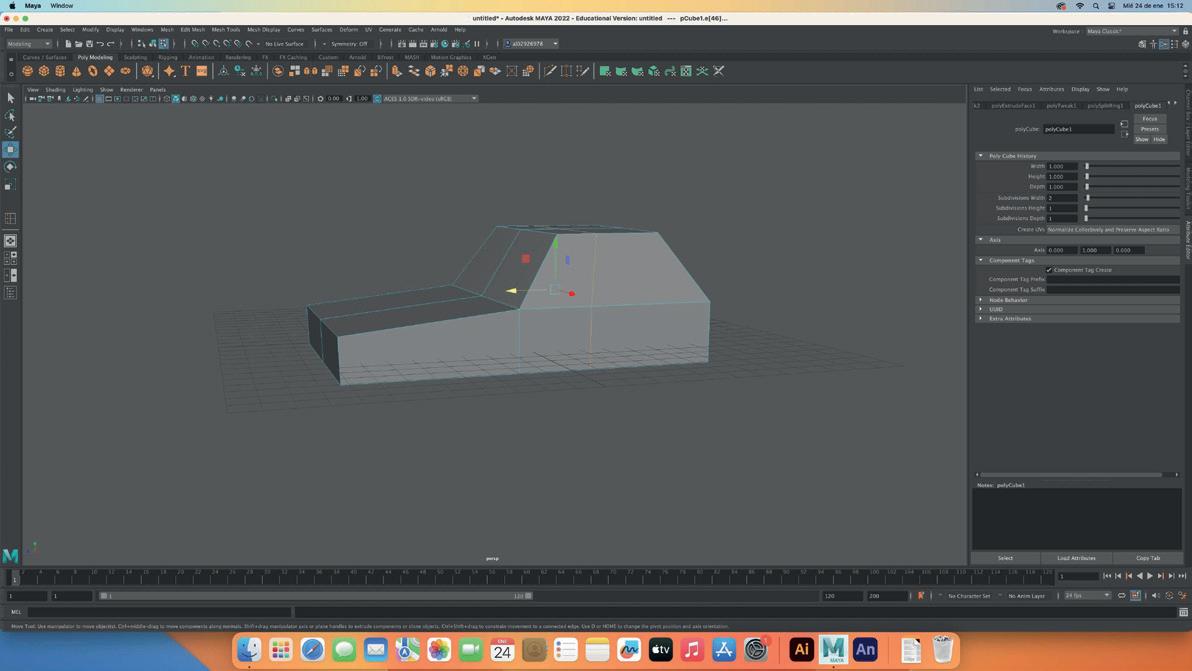The height and width of the screenshot is (671, 1192).
Task: Click the New Scene icon
Action: pyautogui.click(x=68, y=44)
